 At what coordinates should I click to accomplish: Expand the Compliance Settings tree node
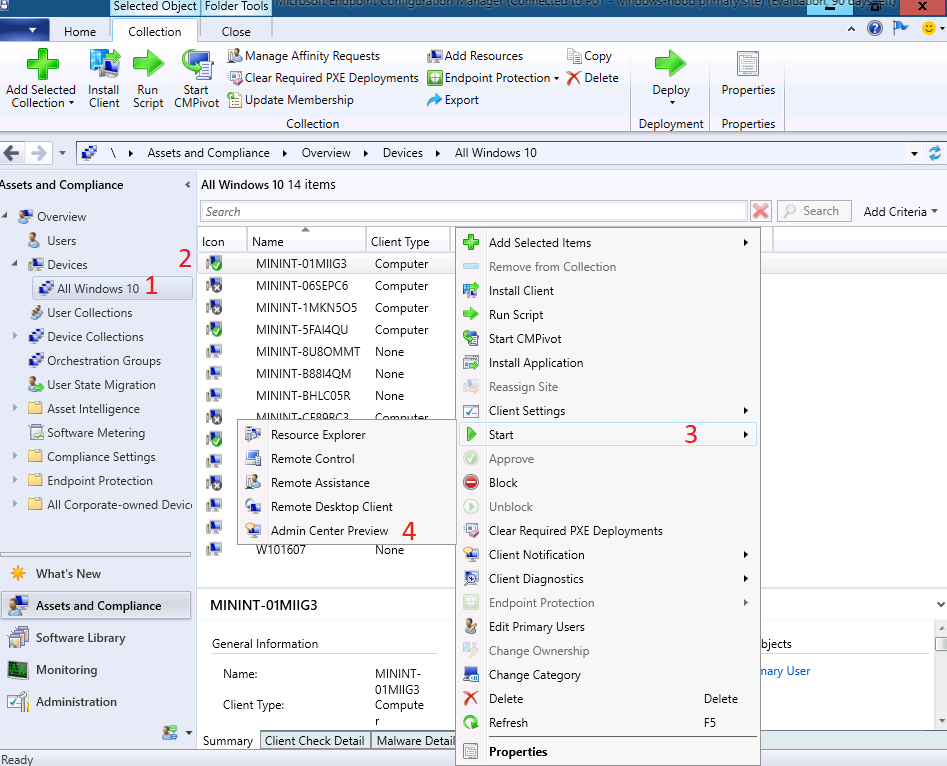15,456
